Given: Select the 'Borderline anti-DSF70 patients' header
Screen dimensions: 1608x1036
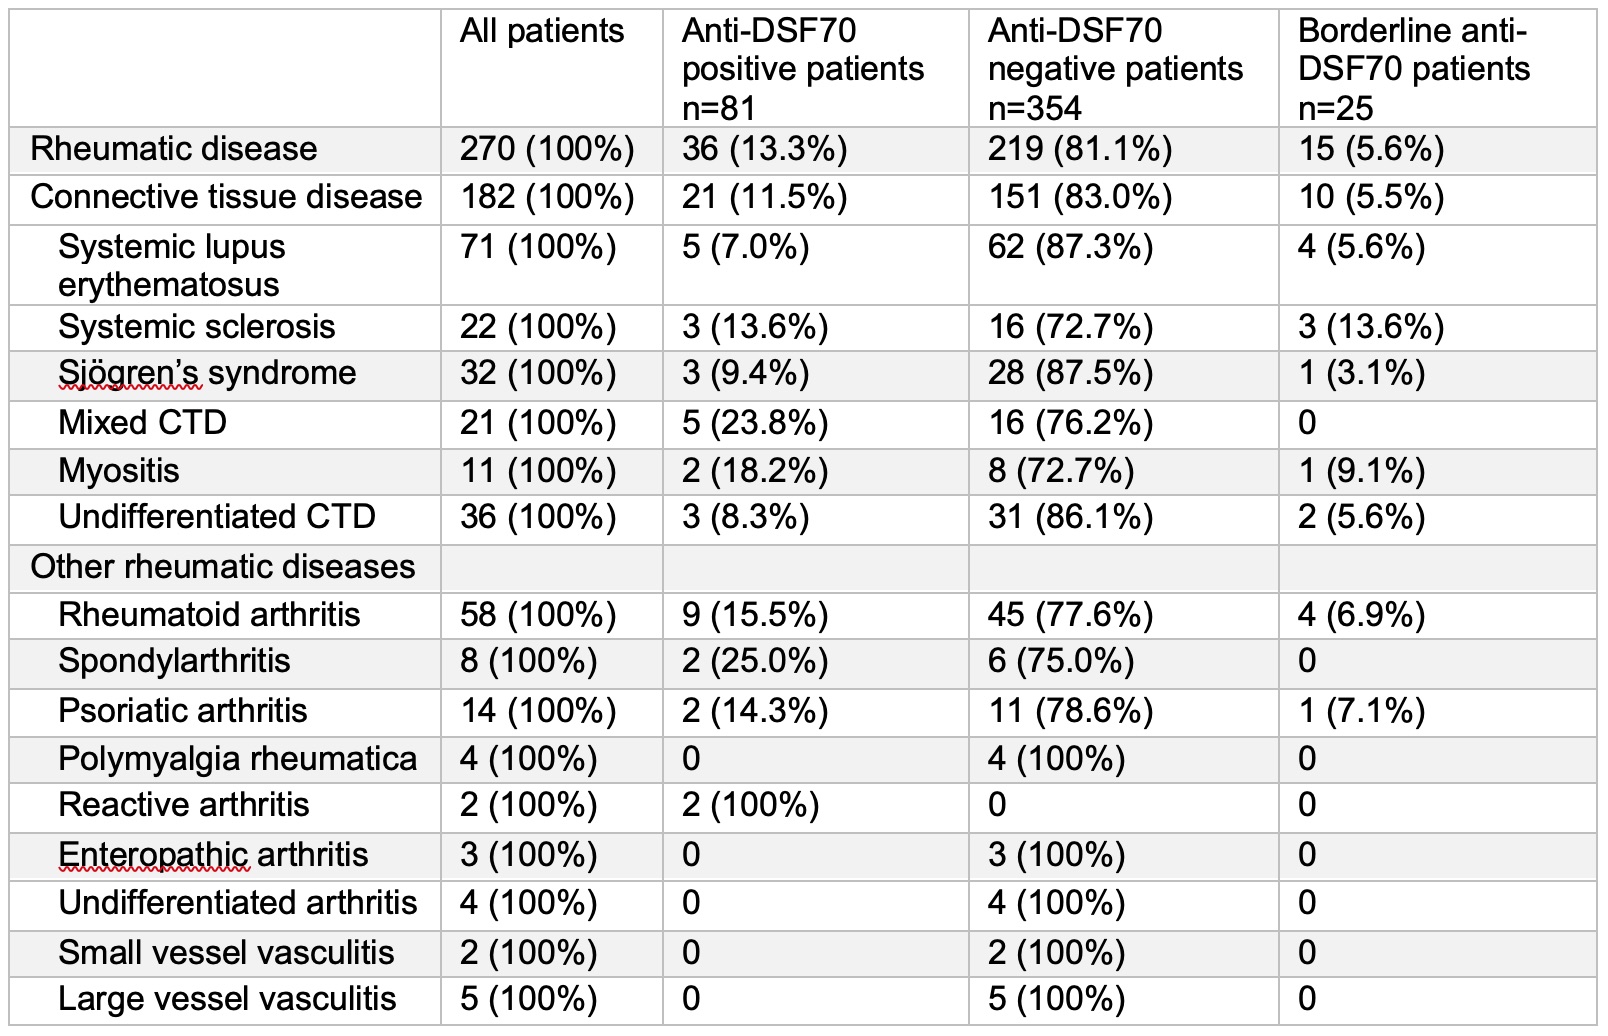Looking at the screenshot, I should click(x=1413, y=69).
